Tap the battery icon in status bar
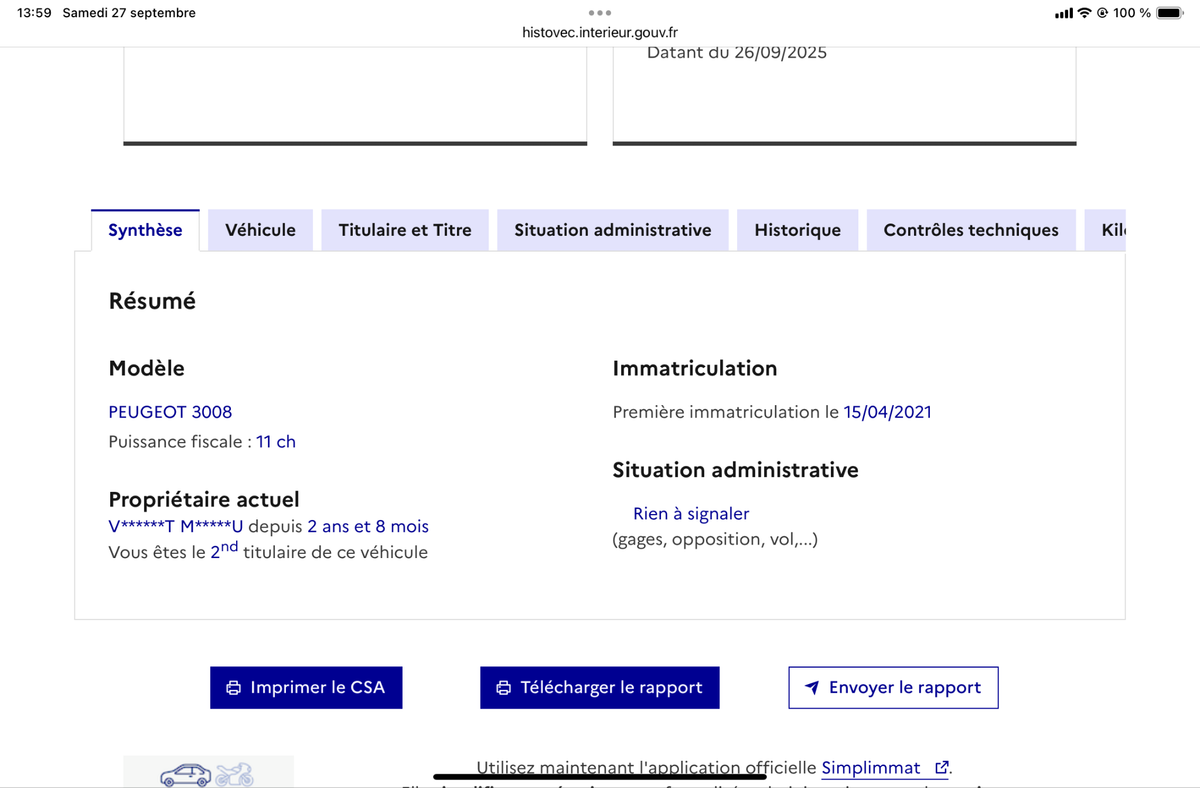This screenshot has height=788, width=1200. [1170, 13]
